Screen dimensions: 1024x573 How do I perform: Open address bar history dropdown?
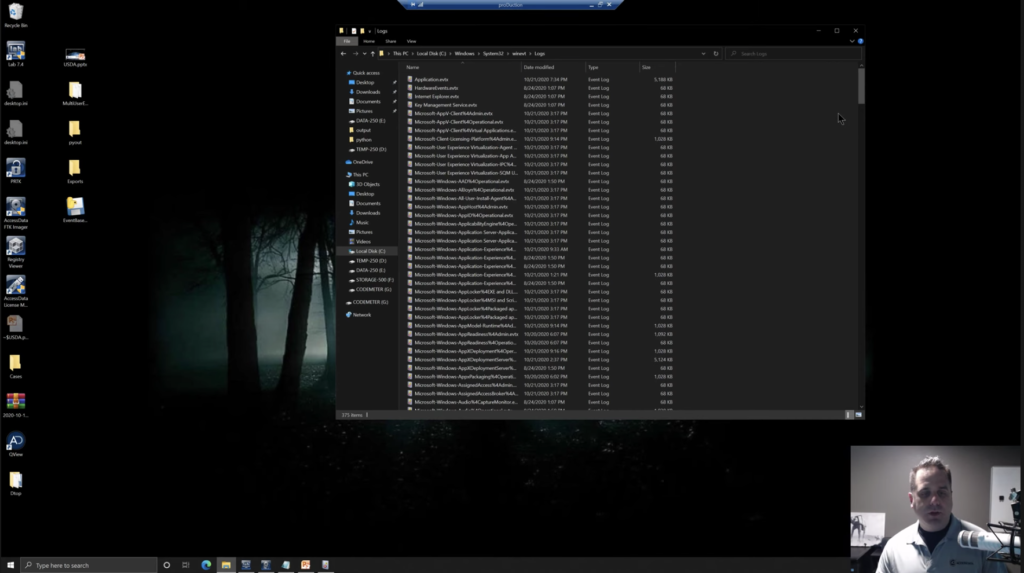(703, 54)
